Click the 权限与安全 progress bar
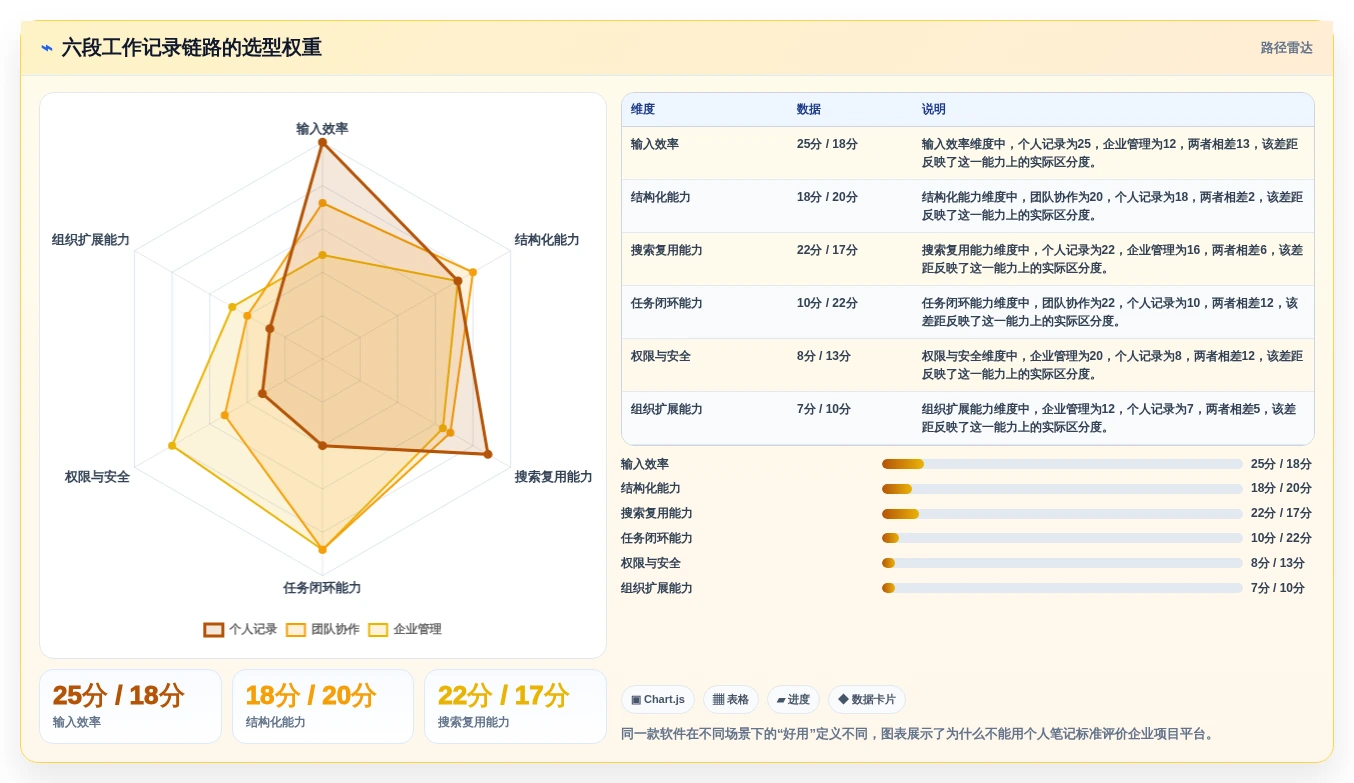1354x783 pixels. coord(1062,563)
